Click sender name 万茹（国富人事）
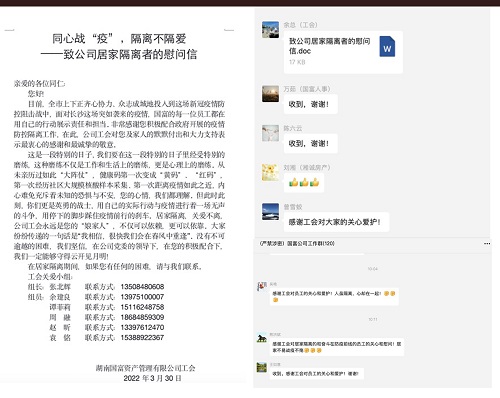500x398 pixels. tap(307, 89)
